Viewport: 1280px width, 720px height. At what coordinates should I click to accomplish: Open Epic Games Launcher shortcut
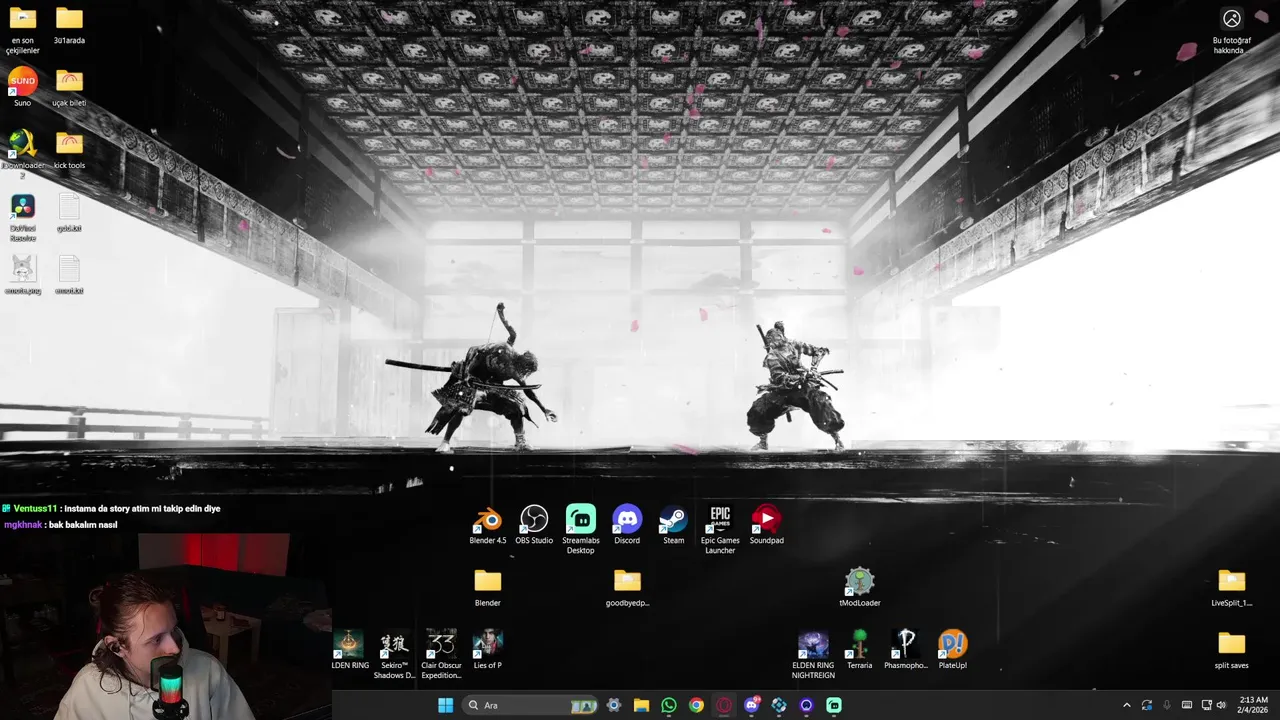tap(720, 530)
